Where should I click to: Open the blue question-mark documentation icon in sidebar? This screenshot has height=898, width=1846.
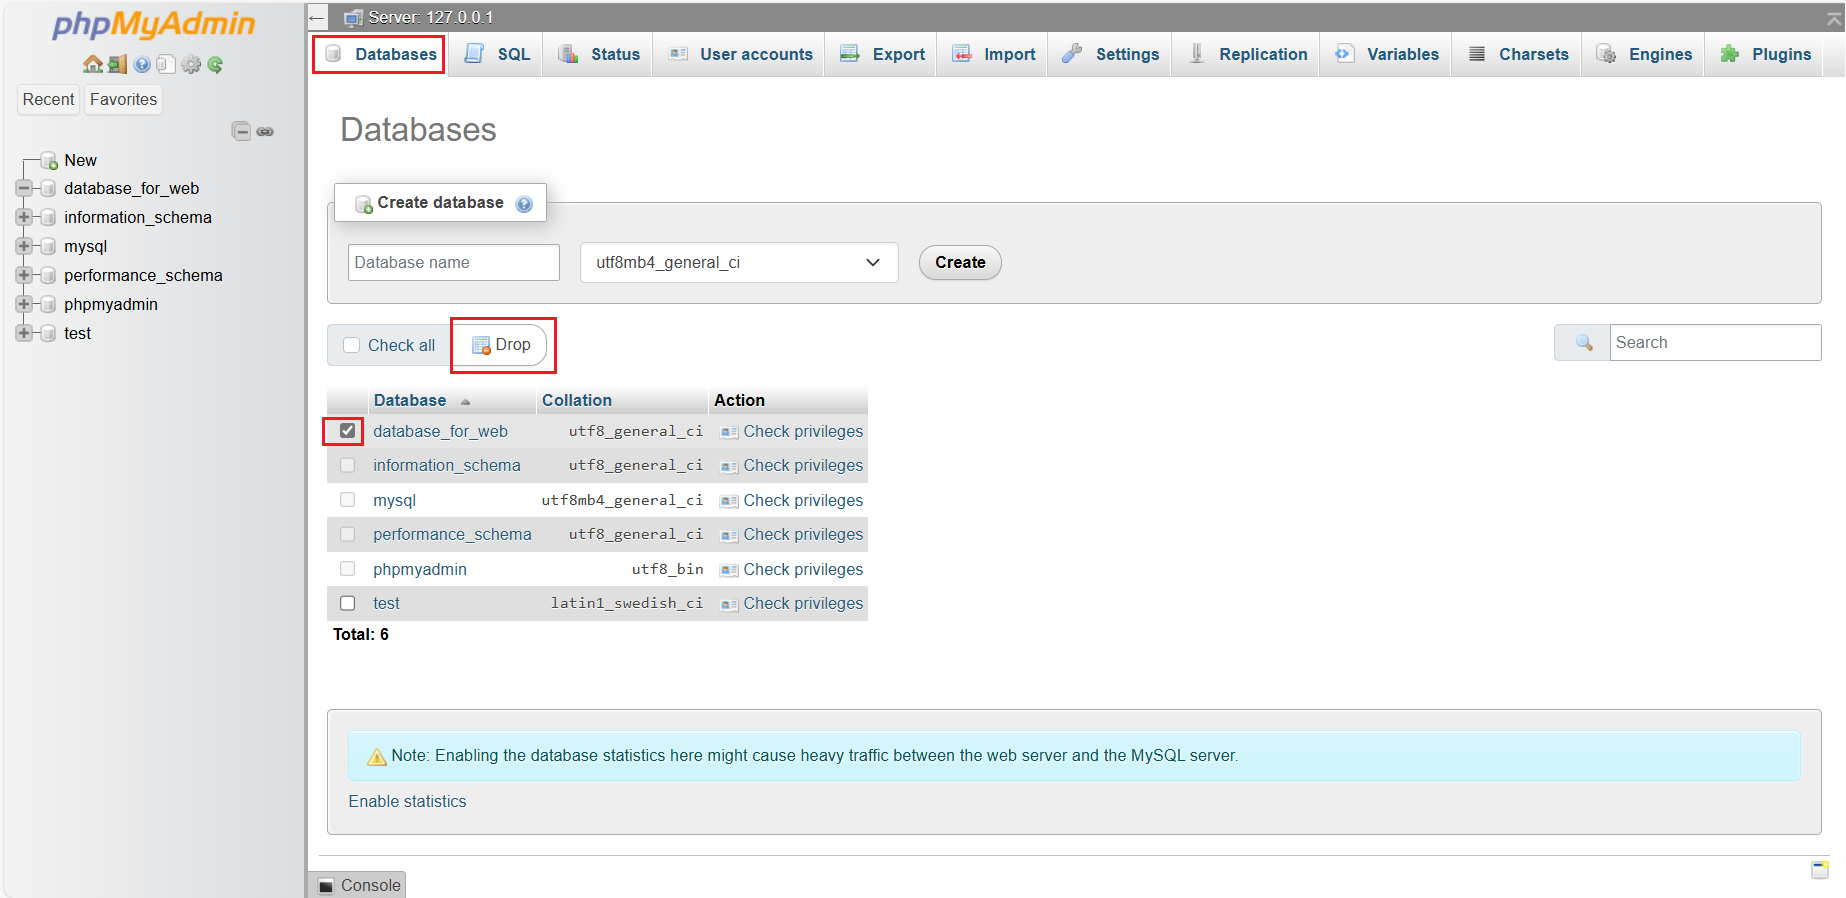point(142,65)
